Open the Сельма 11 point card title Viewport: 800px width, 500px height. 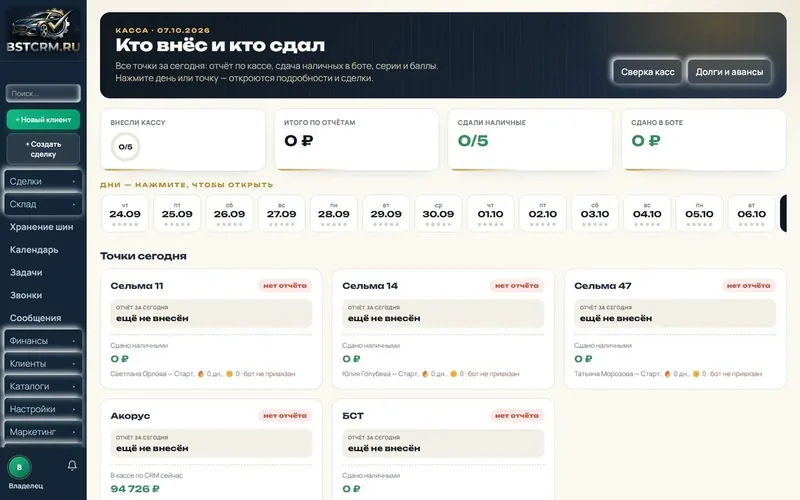click(x=137, y=286)
